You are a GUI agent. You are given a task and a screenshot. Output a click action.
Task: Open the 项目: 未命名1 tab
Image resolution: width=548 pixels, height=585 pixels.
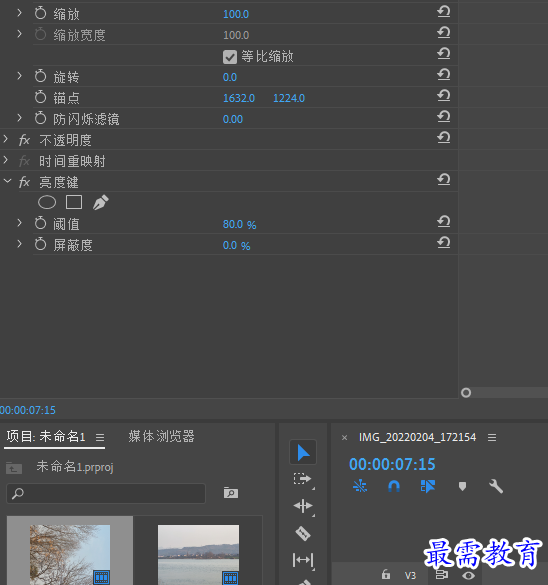pos(46,436)
